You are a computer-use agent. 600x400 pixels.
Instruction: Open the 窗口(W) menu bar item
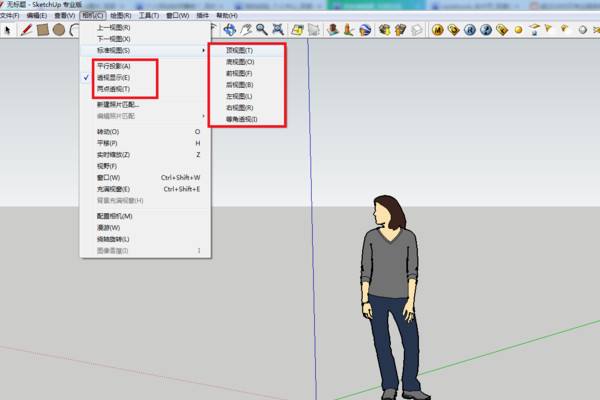[x=177, y=15]
